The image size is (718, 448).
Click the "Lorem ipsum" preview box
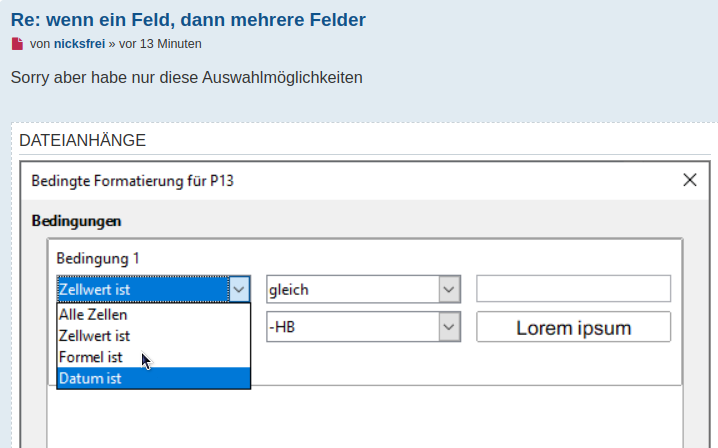pos(573,327)
